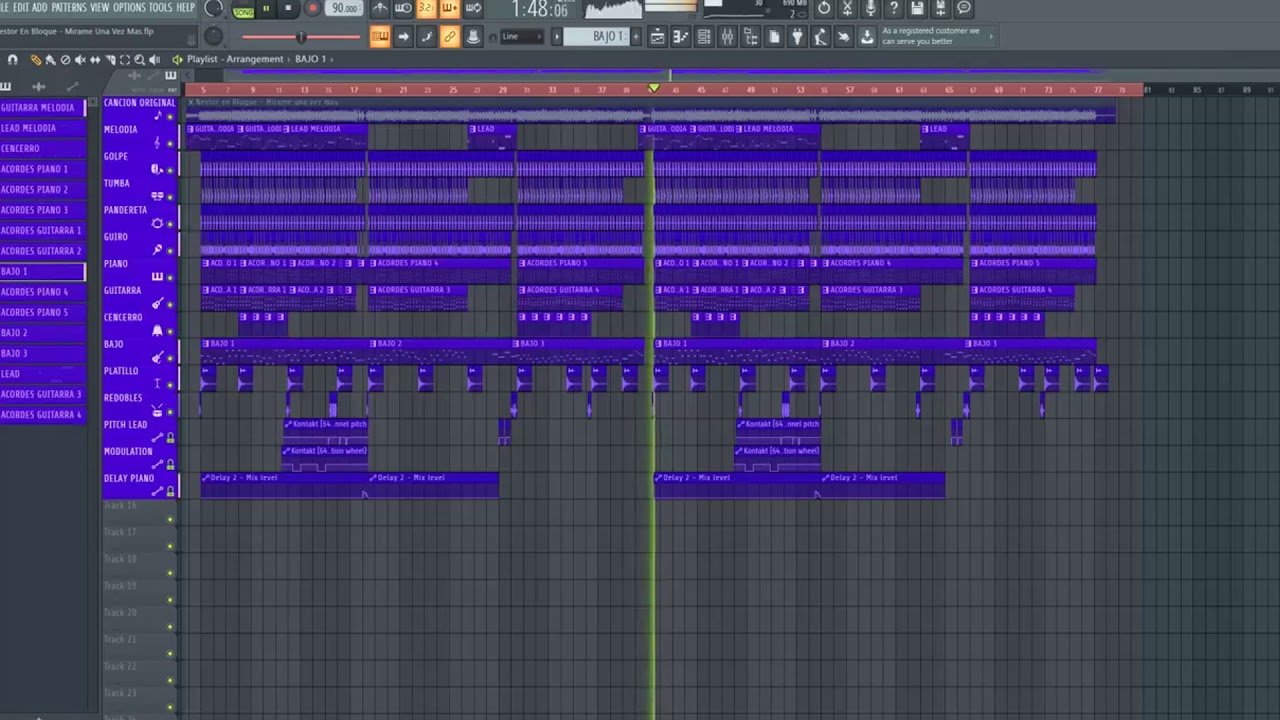Mute the GOLPE track

pyautogui.click(x=170, y=170)
